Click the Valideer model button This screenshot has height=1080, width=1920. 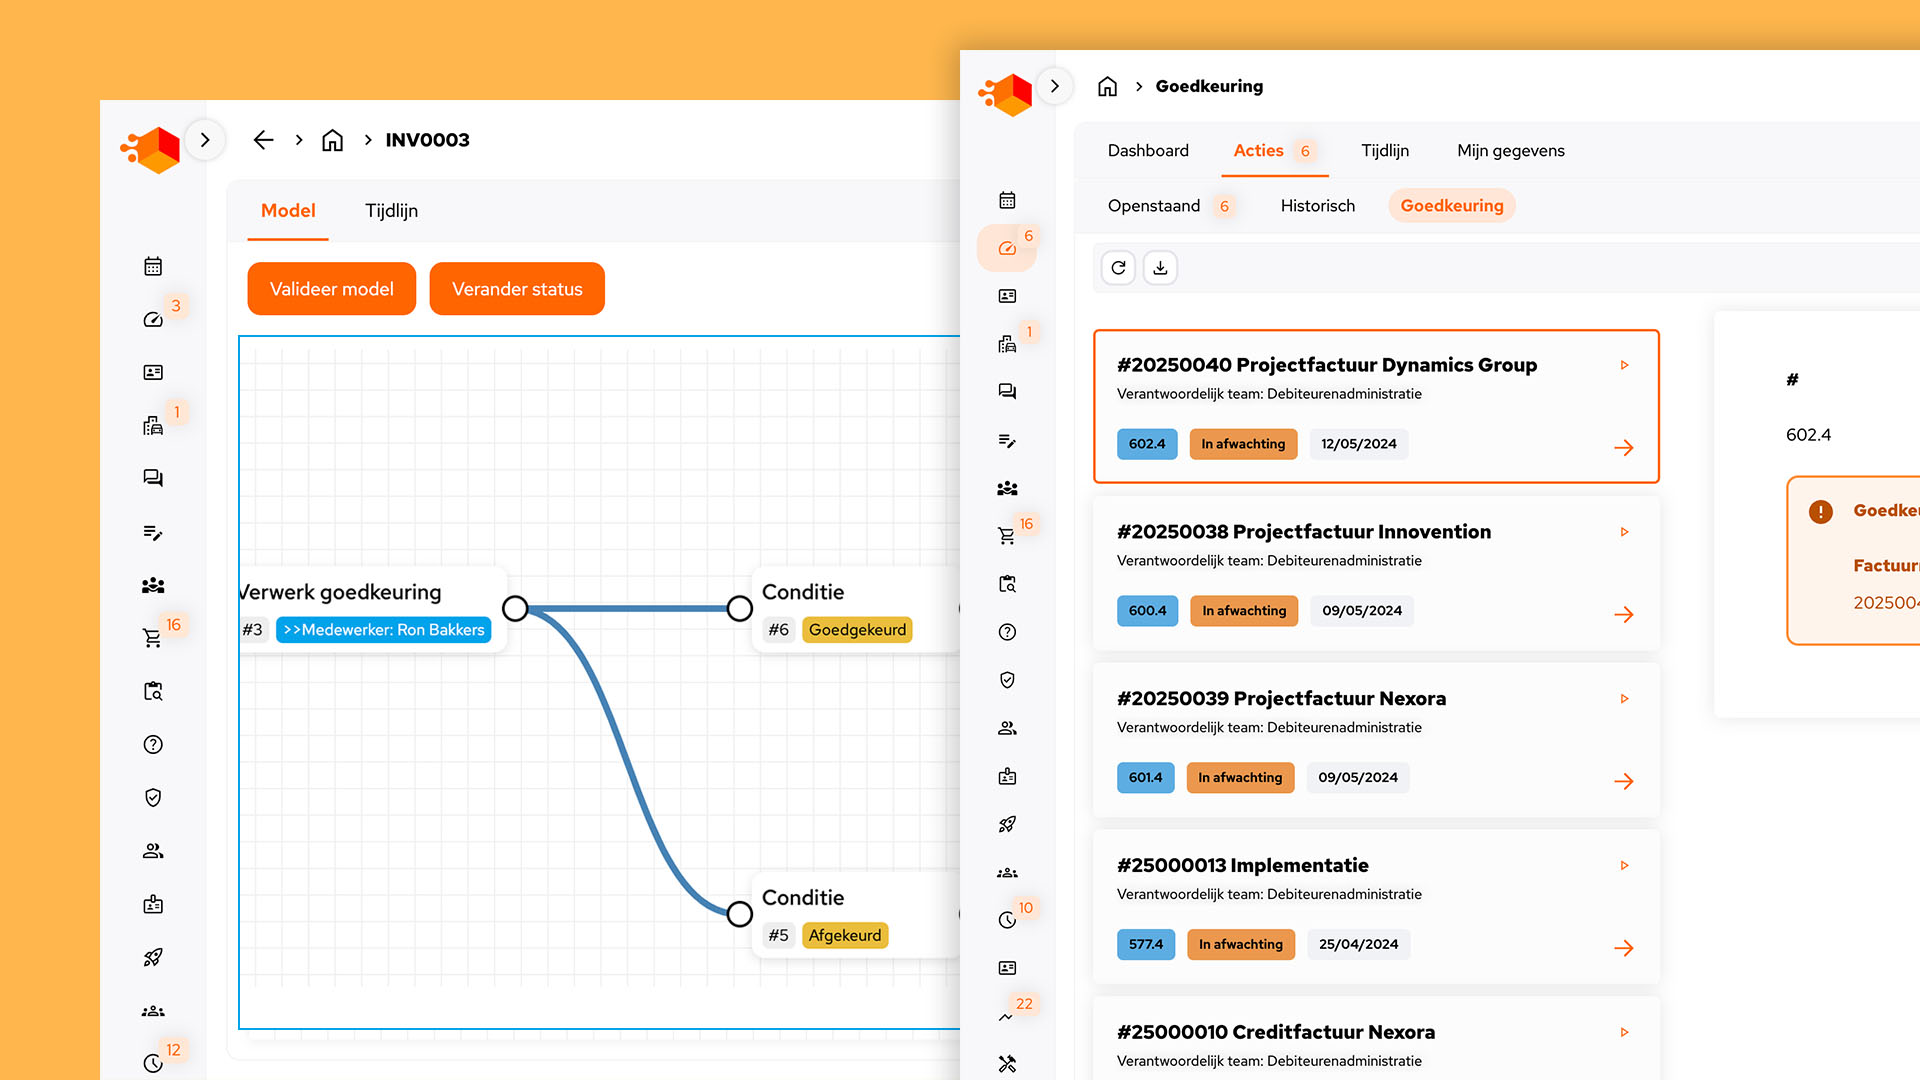(x=331, y=288)
